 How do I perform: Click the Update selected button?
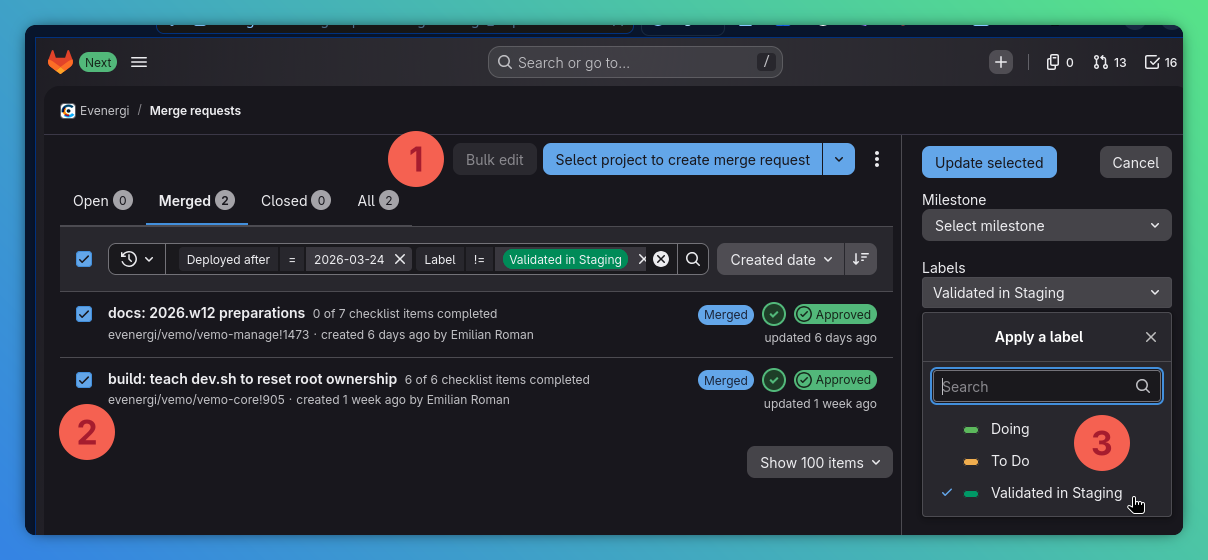pos(988,162)
